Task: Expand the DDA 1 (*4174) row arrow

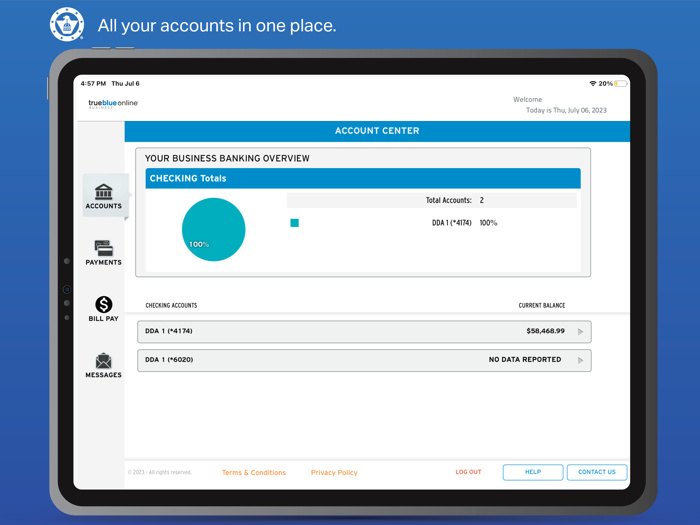Action: (x=580, y=332)
